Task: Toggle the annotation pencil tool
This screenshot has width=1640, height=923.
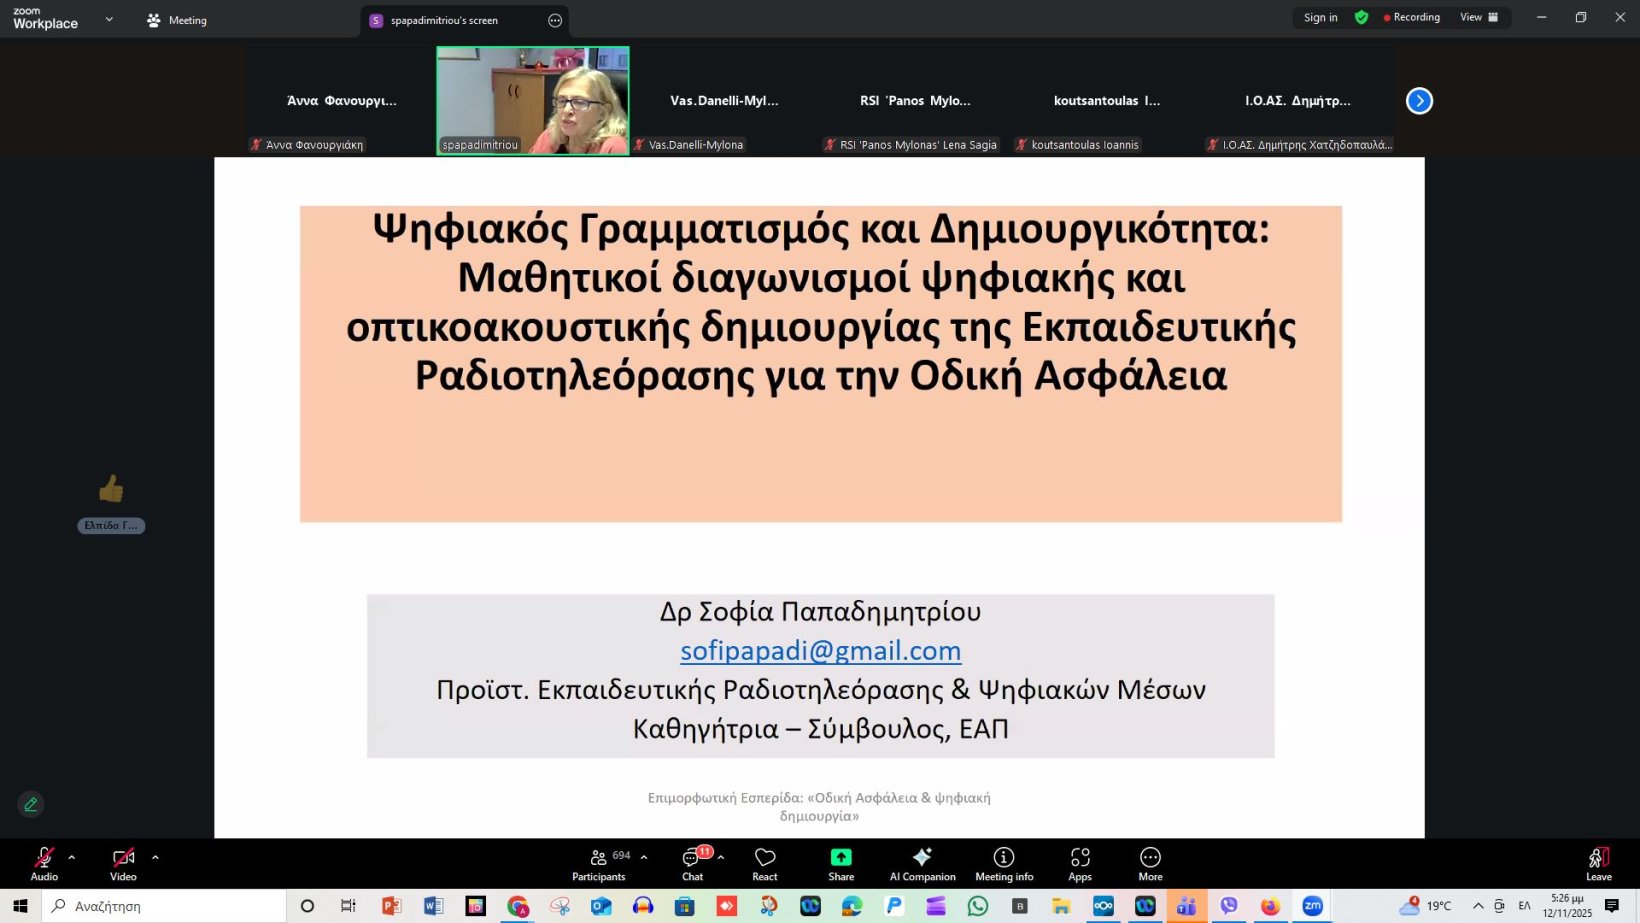Action: click(x=31, y=804)
